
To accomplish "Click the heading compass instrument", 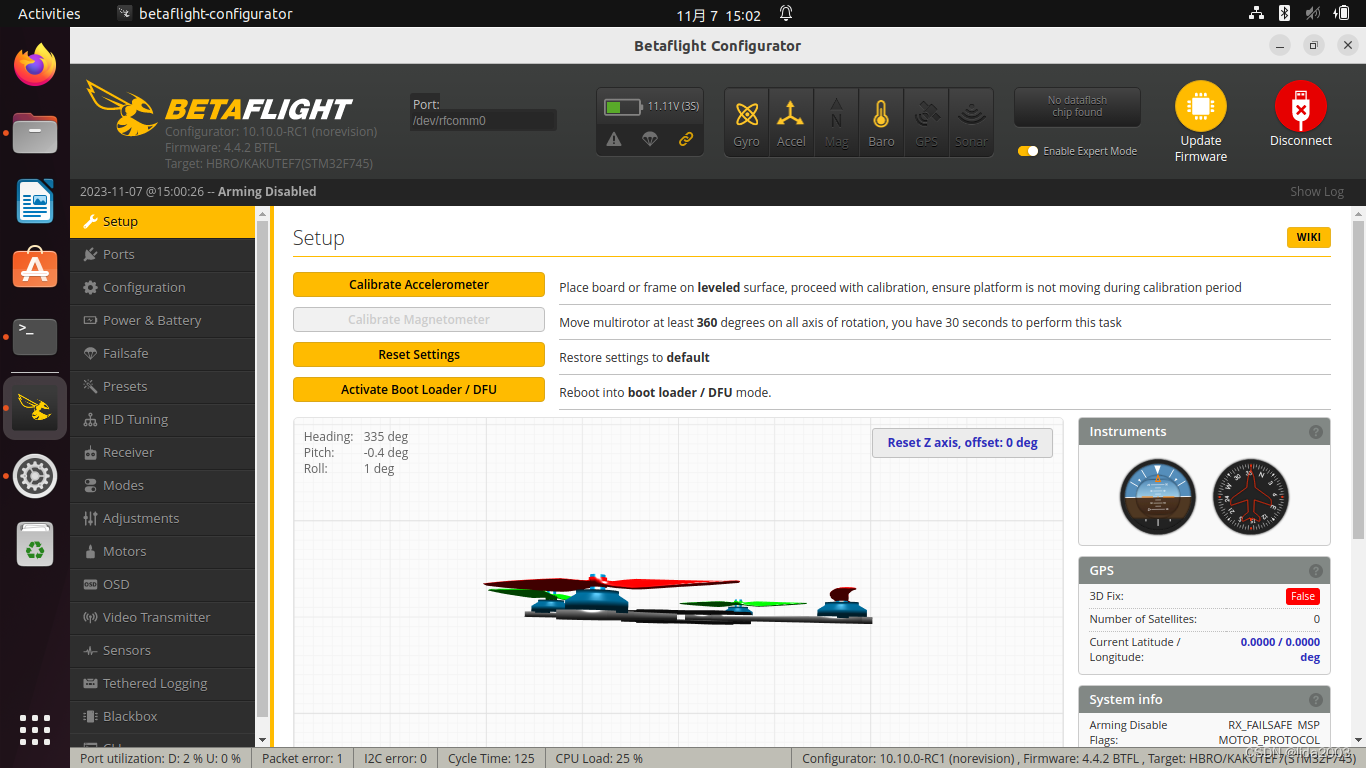I will tap(1251, 497).
